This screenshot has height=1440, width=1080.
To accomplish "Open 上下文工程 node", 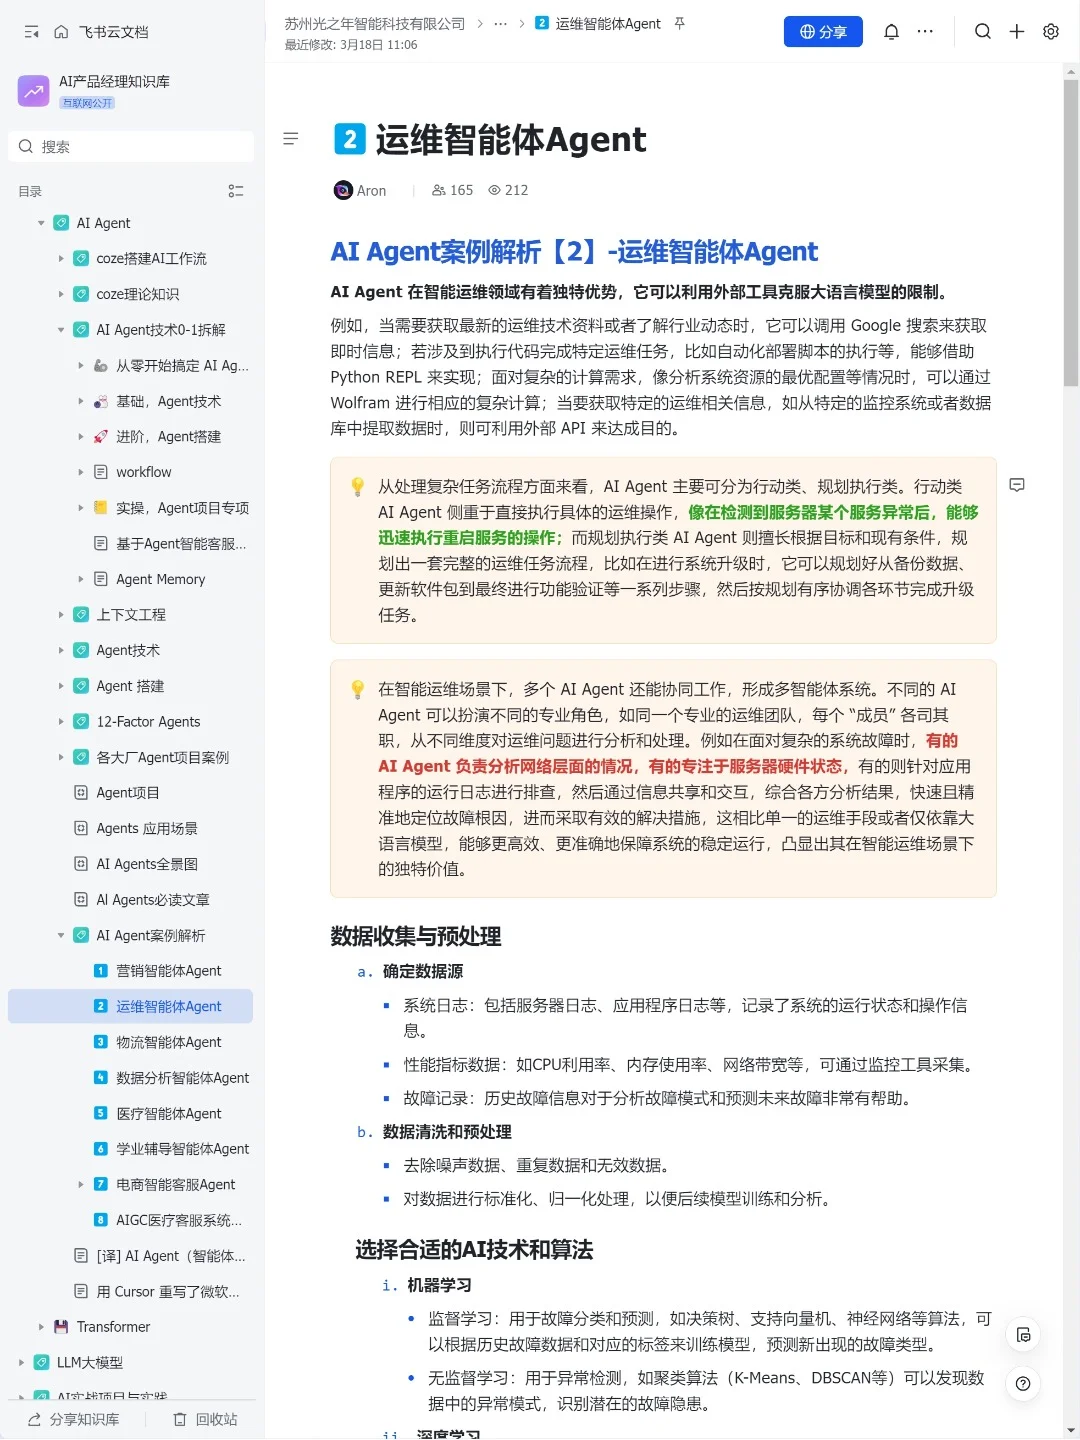I will [131, 615].
